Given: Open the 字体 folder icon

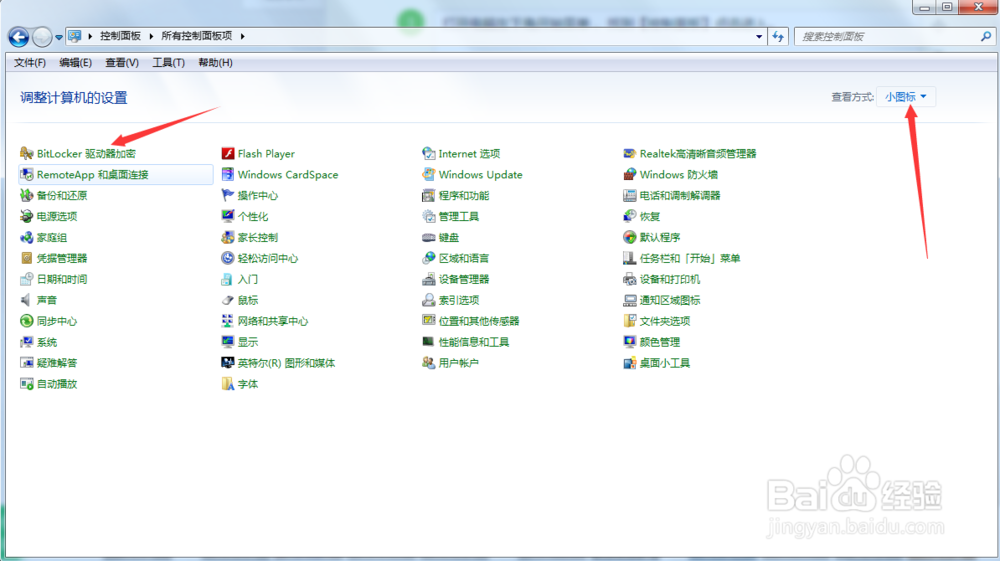Looking at the screenshot, I should tap(228, 384).
